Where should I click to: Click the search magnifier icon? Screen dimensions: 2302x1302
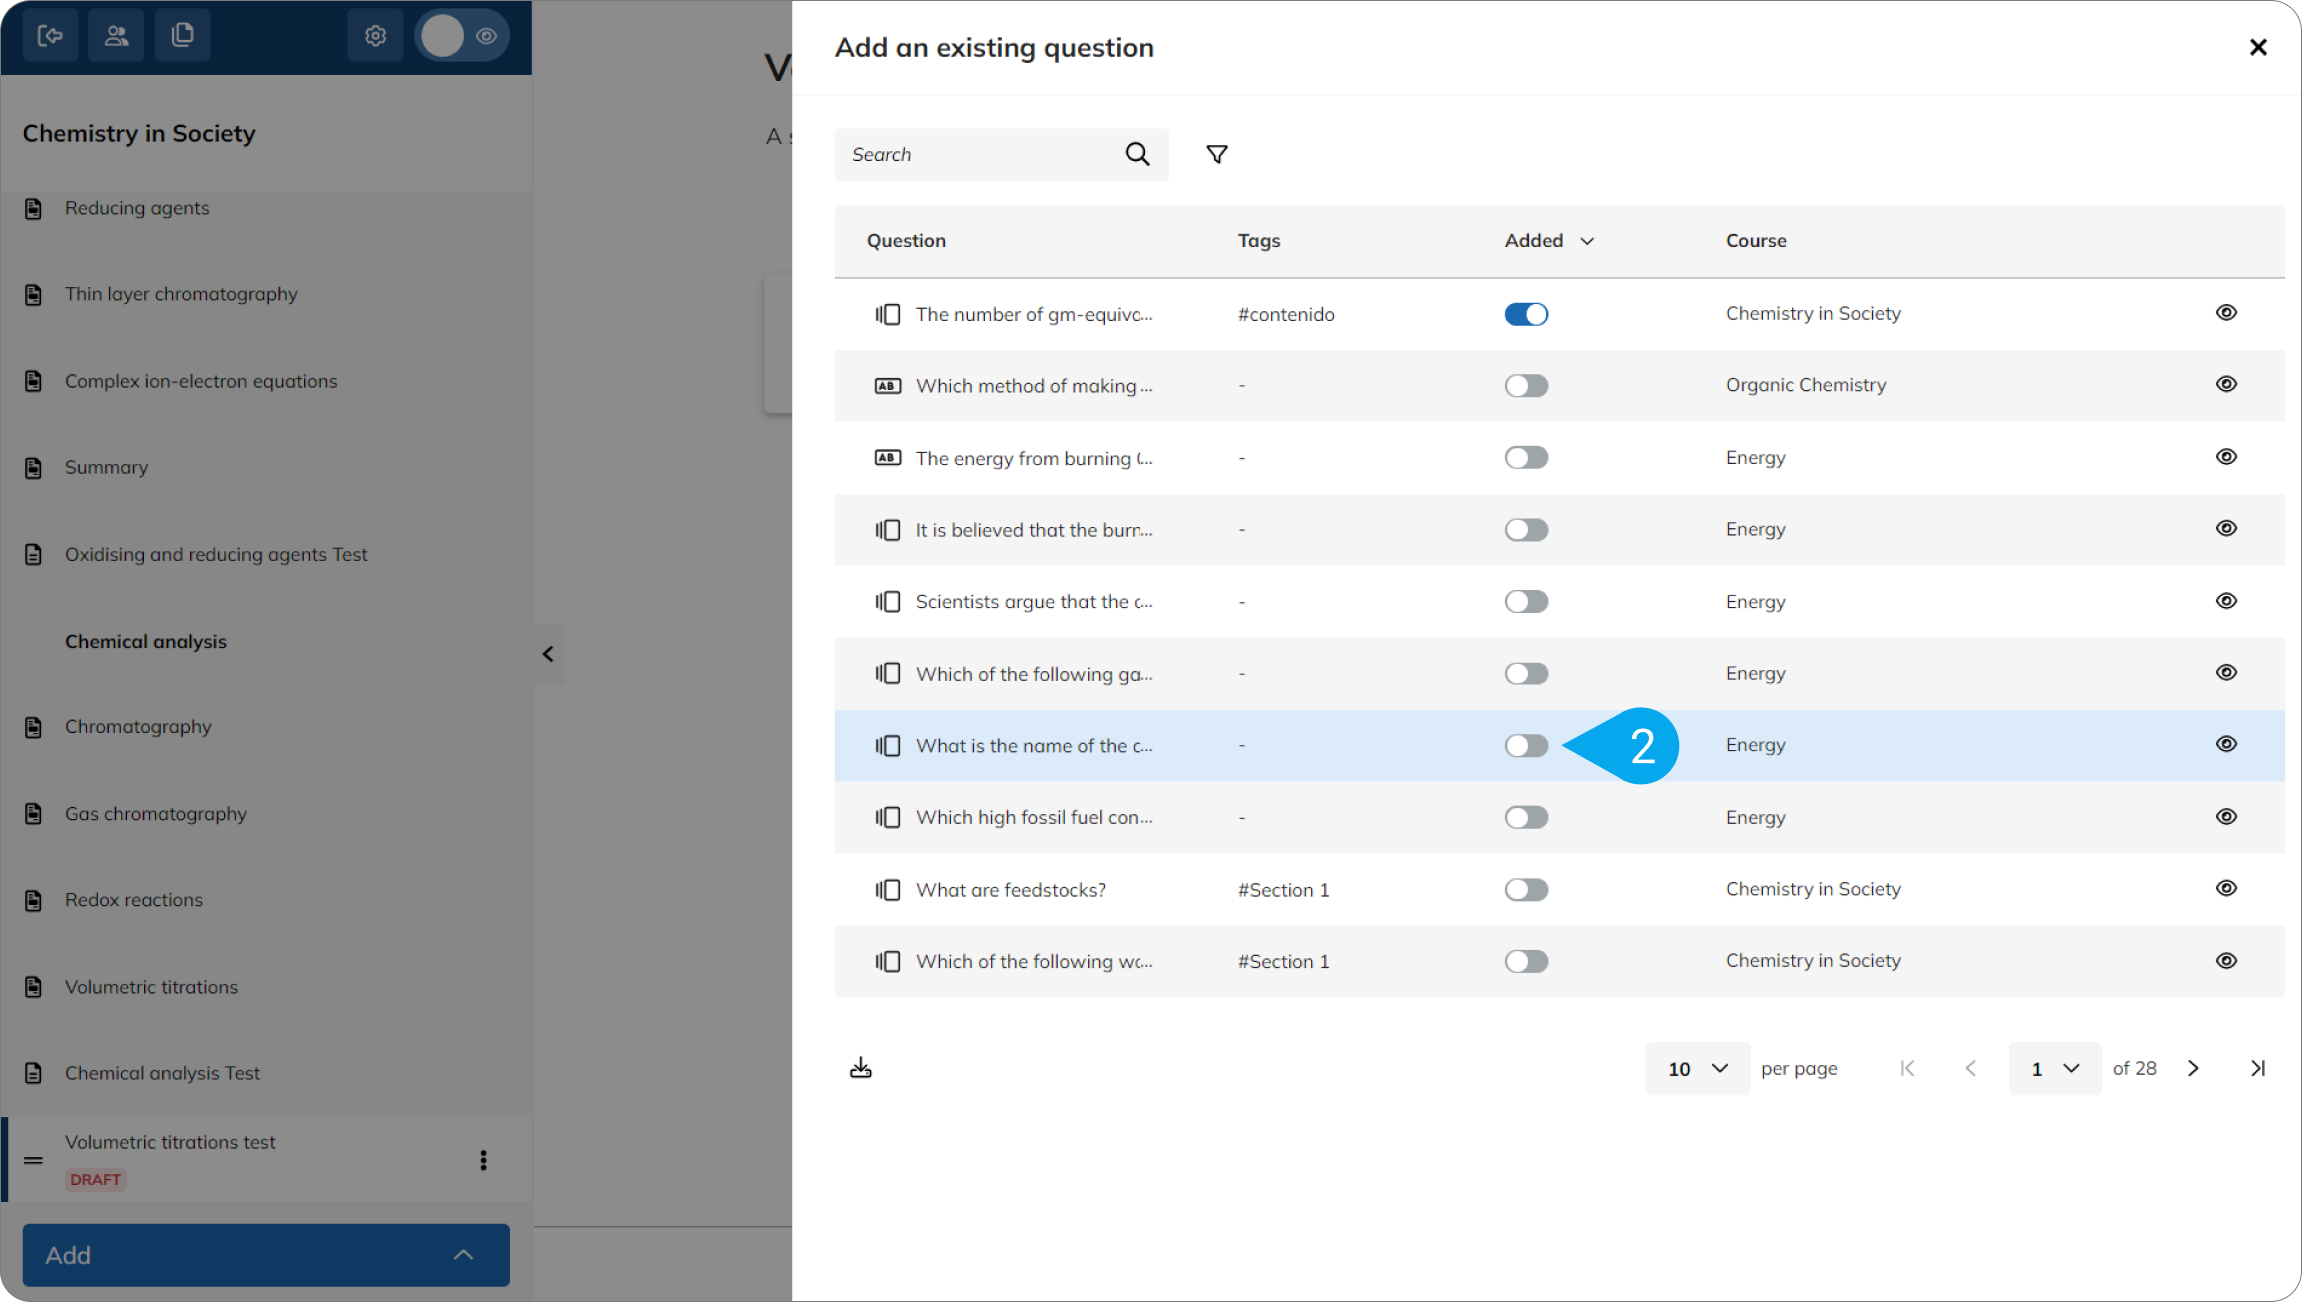tap(1137, 154)
